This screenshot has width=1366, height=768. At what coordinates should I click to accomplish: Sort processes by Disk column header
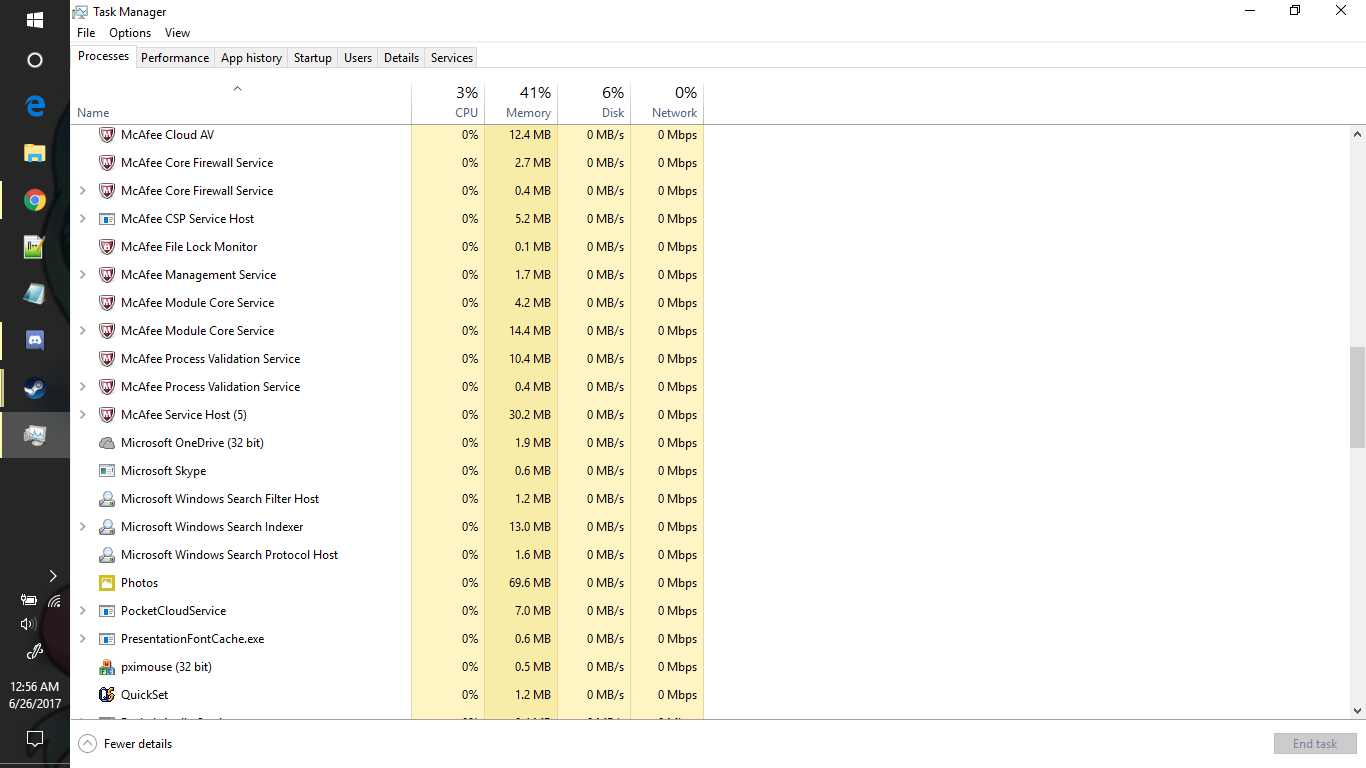click(x=594, y=103)
